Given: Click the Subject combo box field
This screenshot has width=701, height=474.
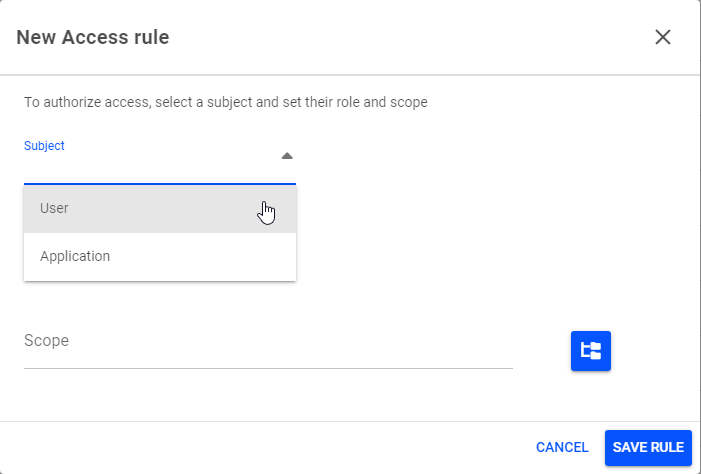Looking at the screenshot, I should tap(160, 161).
